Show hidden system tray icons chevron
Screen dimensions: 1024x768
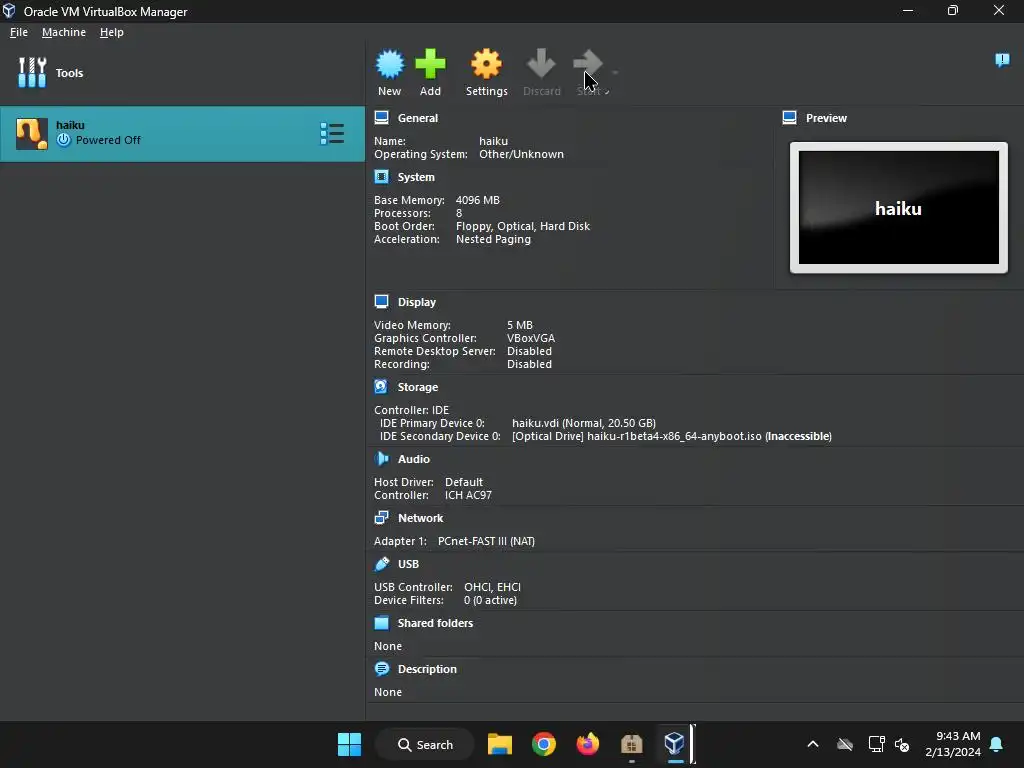812,744
